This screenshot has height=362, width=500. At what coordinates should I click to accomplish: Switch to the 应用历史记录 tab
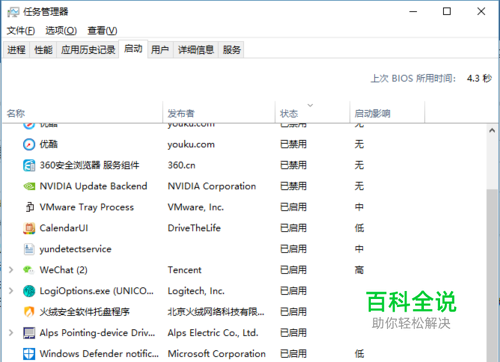click(88, 50)
